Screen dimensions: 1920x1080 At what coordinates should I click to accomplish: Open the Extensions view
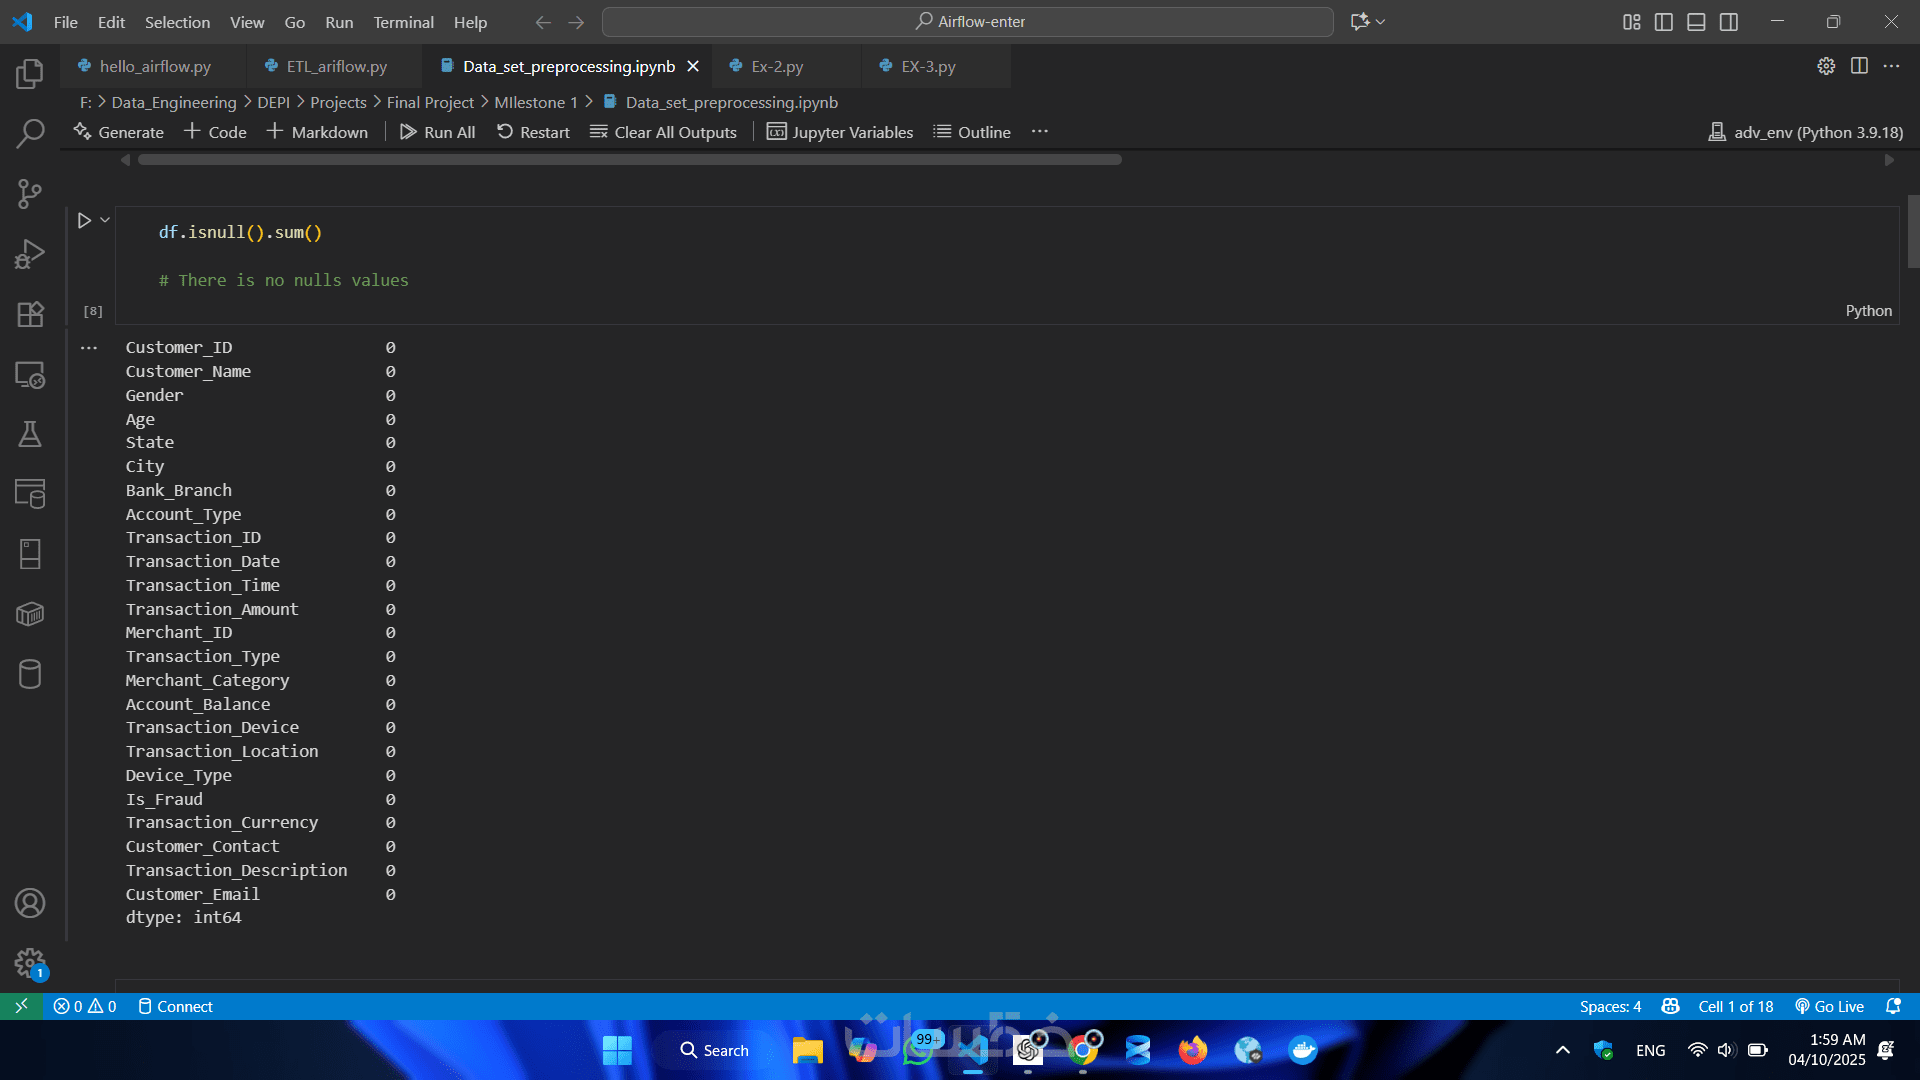(30, 314)
